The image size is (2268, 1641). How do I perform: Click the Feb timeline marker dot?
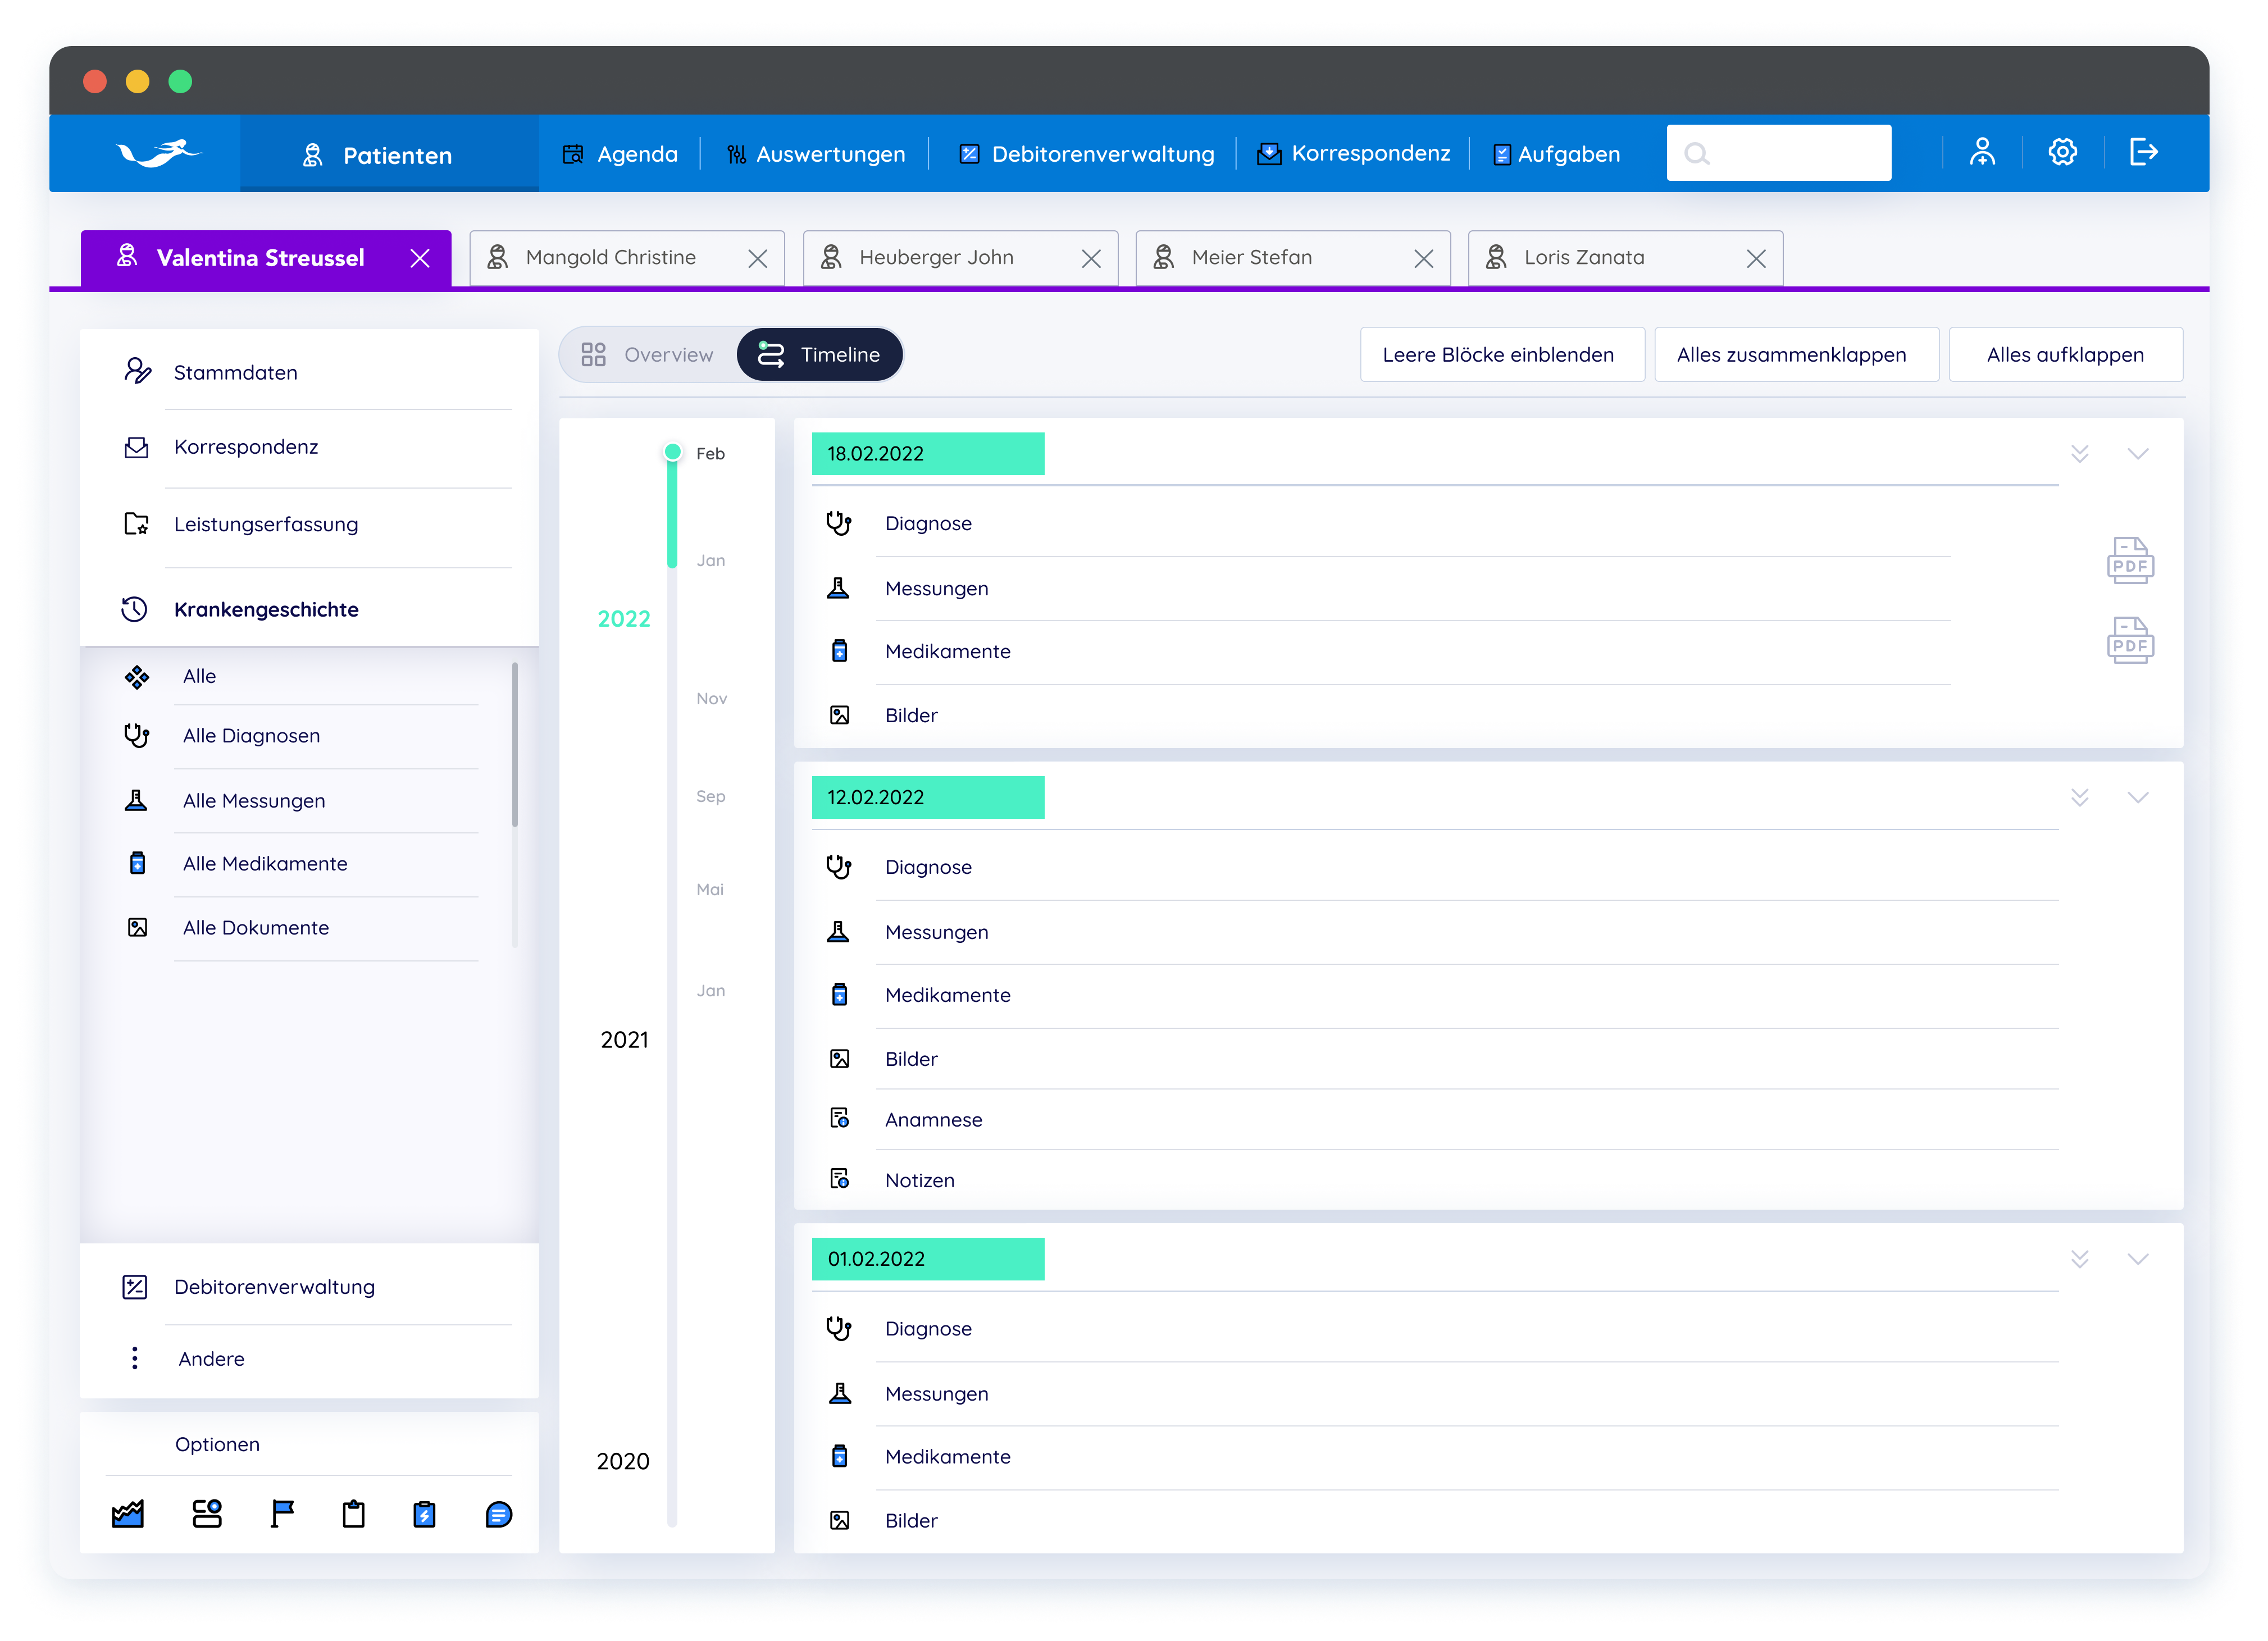click(x=673, y=453)
